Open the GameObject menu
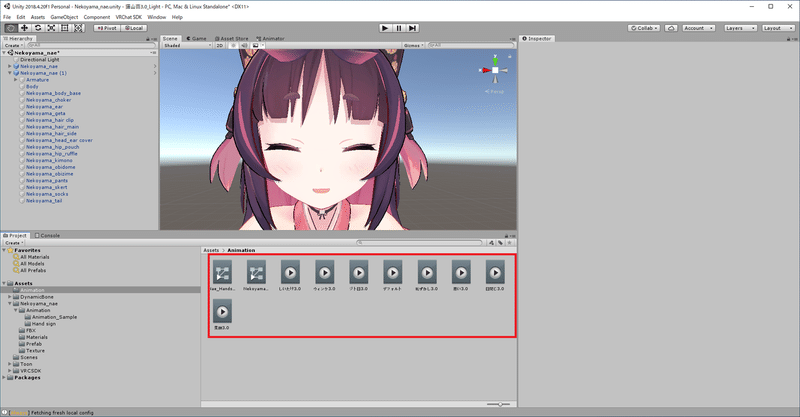This screenshot has height=417, width=800. (x=64, y=17)
